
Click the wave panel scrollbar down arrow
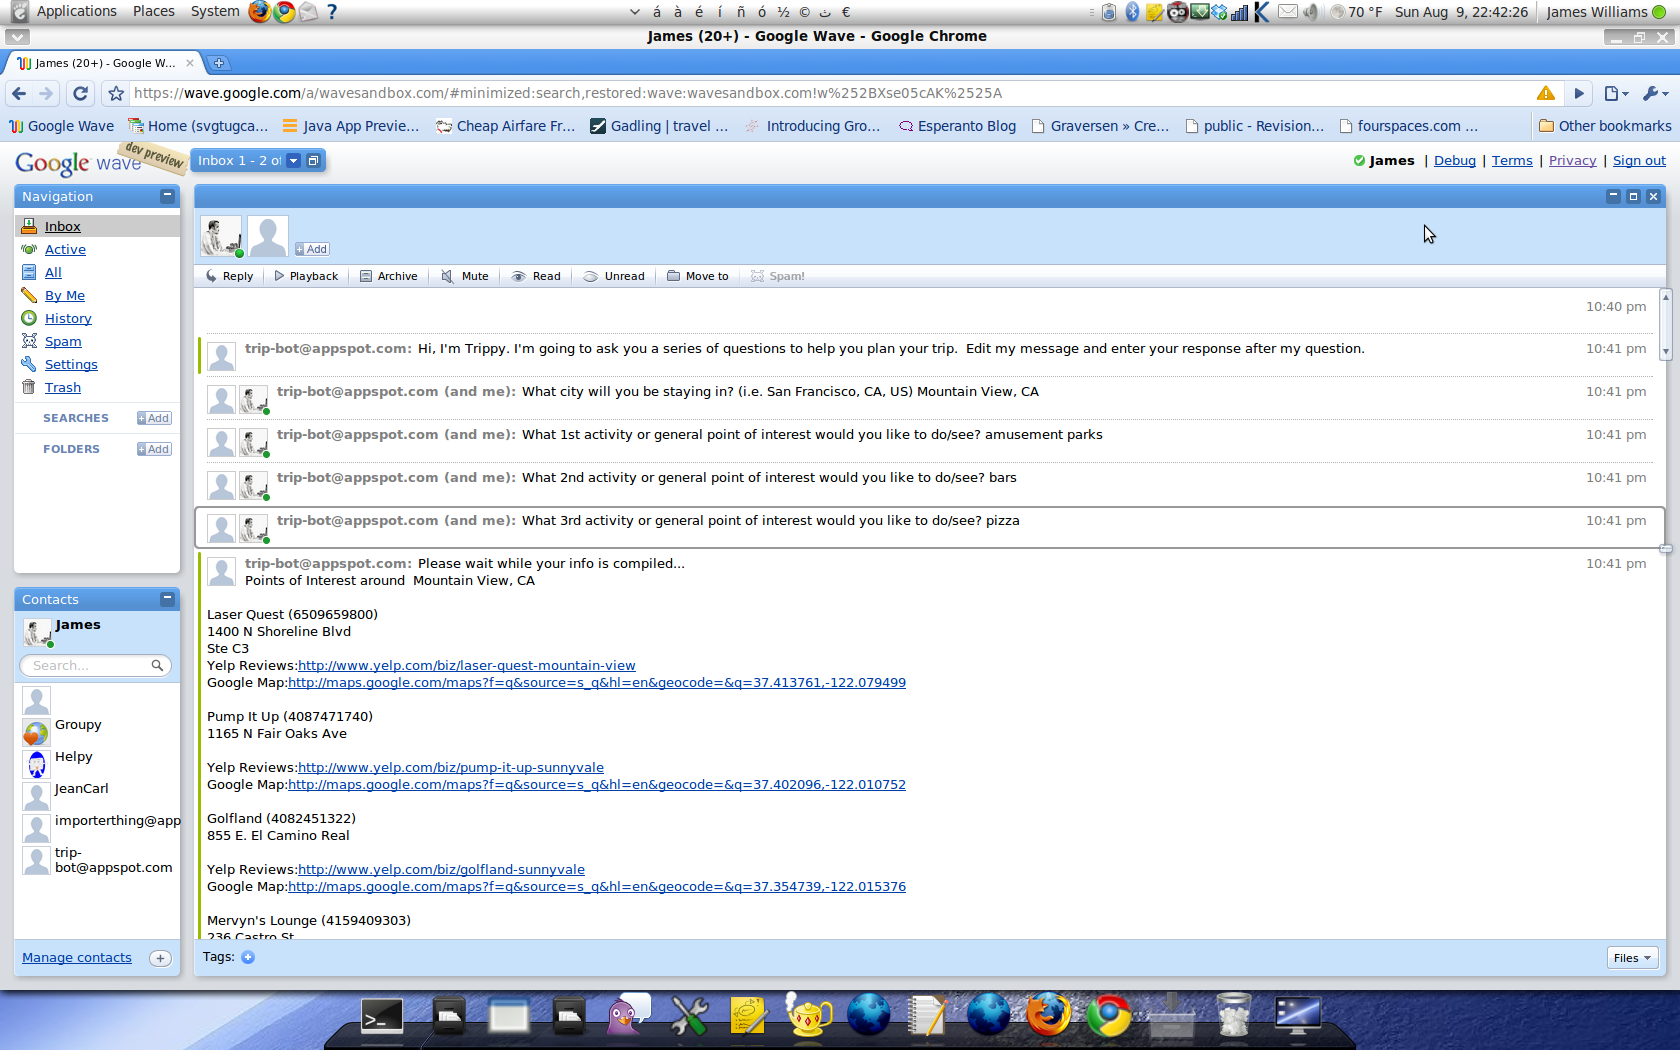pos(1665,352)
